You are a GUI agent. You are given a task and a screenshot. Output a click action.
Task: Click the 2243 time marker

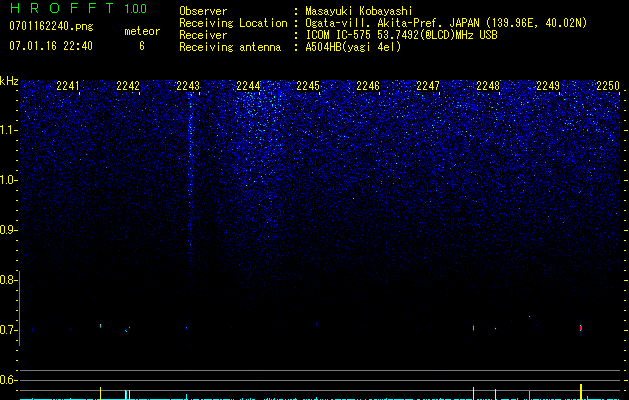click(x=188, y=86)
